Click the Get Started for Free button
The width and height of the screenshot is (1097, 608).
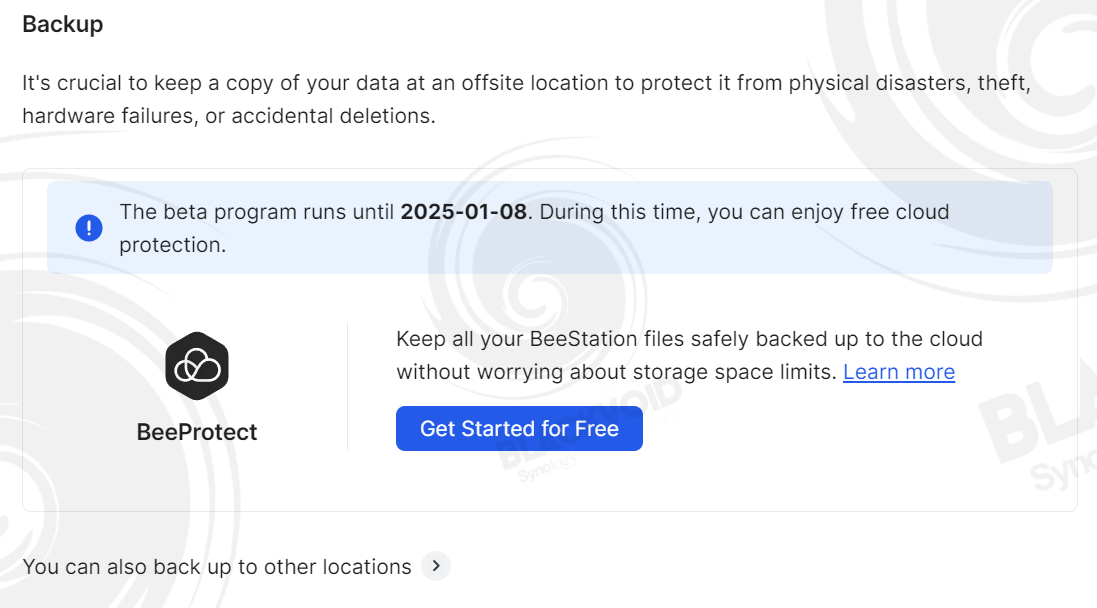coord(519,428)
